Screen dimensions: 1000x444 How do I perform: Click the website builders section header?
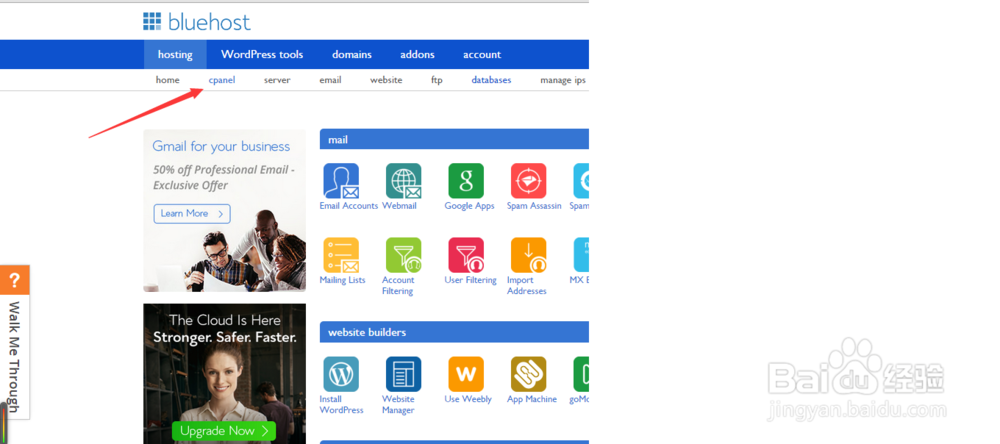click(x=454, y=332)
